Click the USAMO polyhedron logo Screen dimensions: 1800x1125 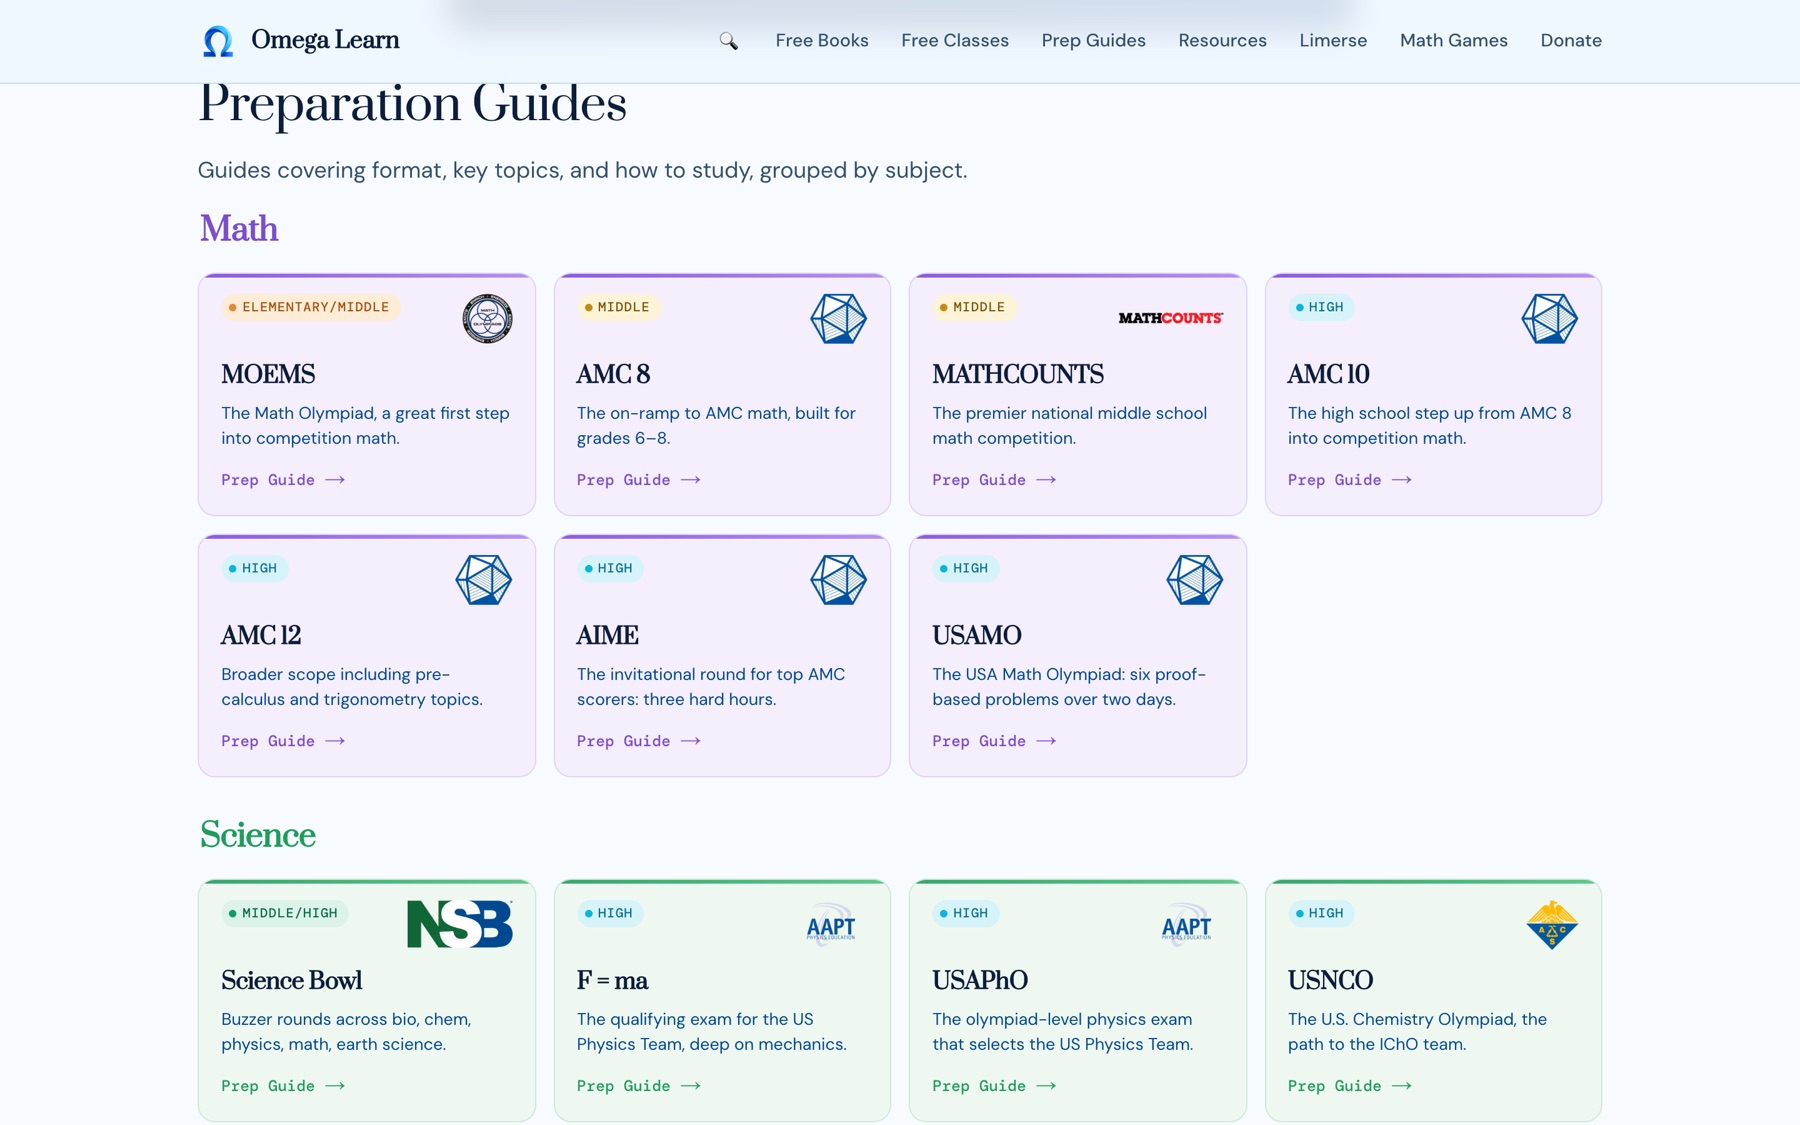tap(1194, 580)
